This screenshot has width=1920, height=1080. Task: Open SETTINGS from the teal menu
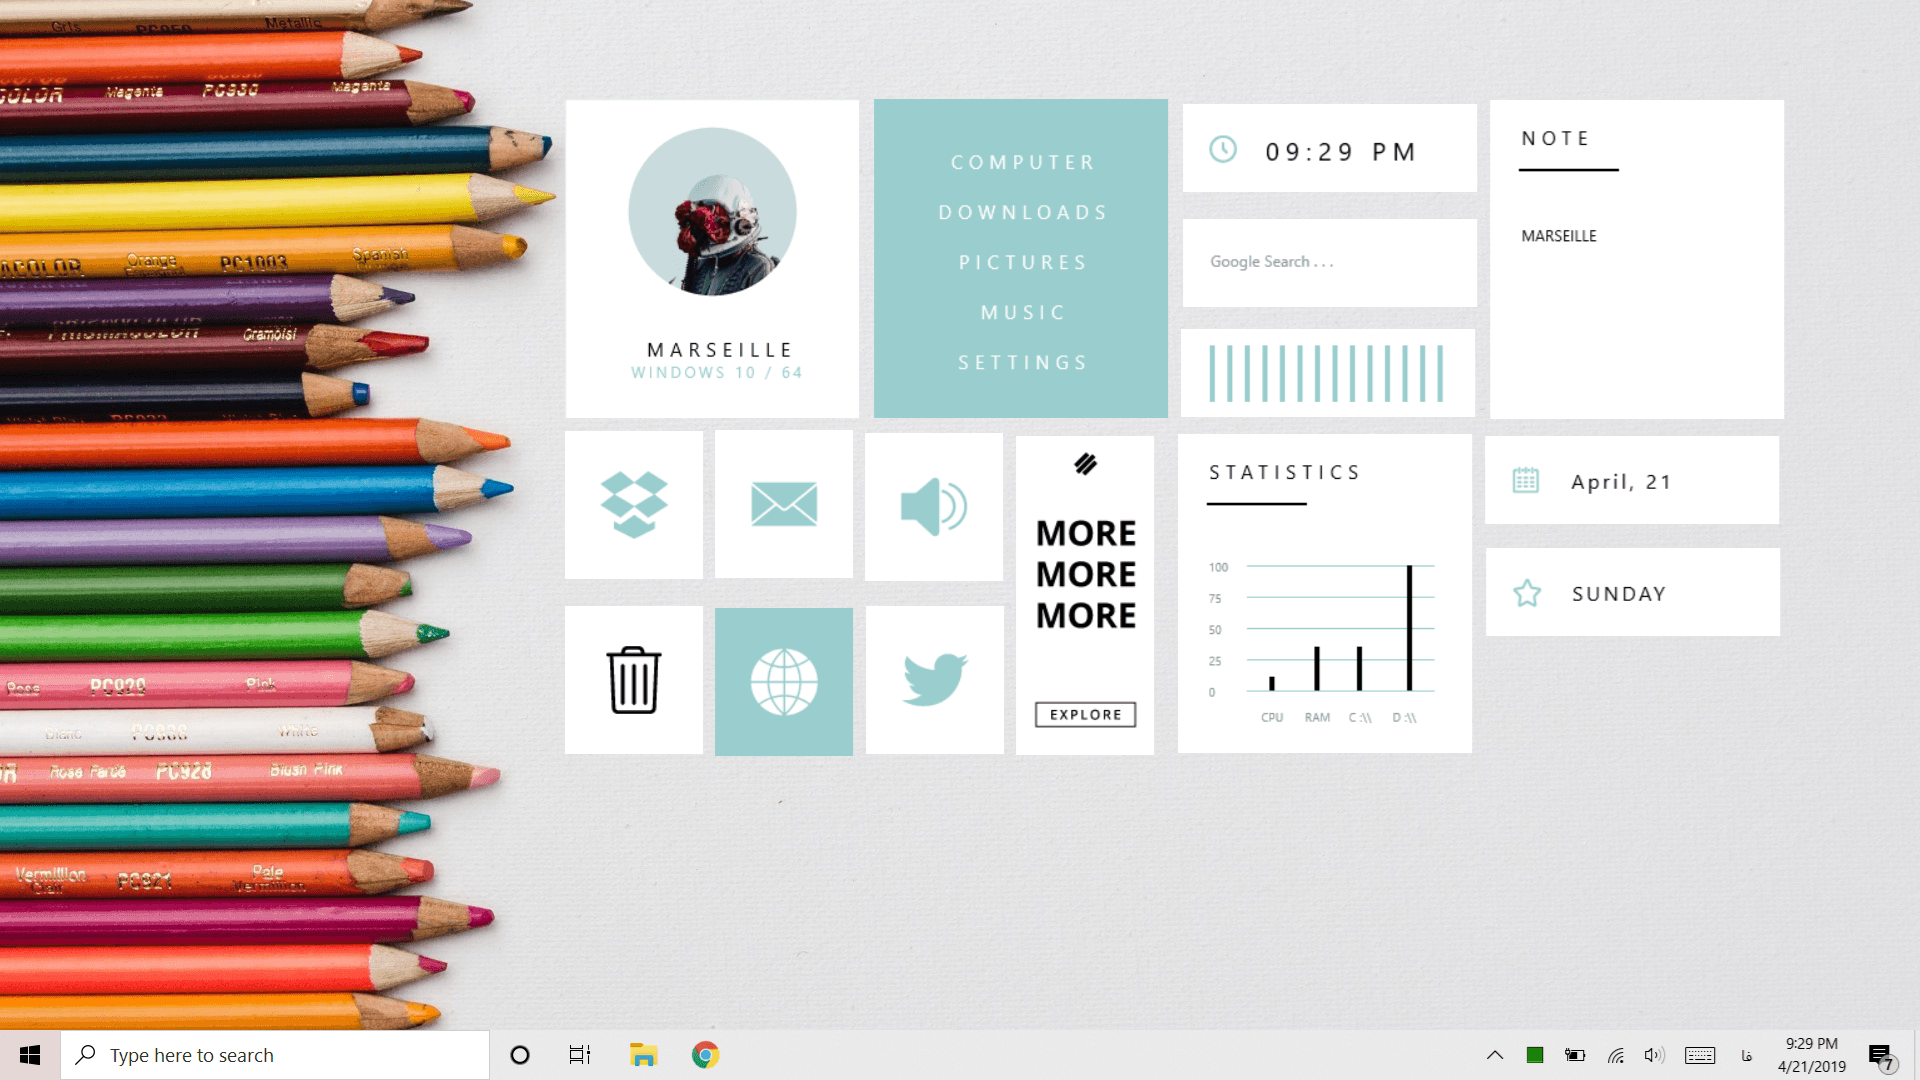coord(1022,362)
